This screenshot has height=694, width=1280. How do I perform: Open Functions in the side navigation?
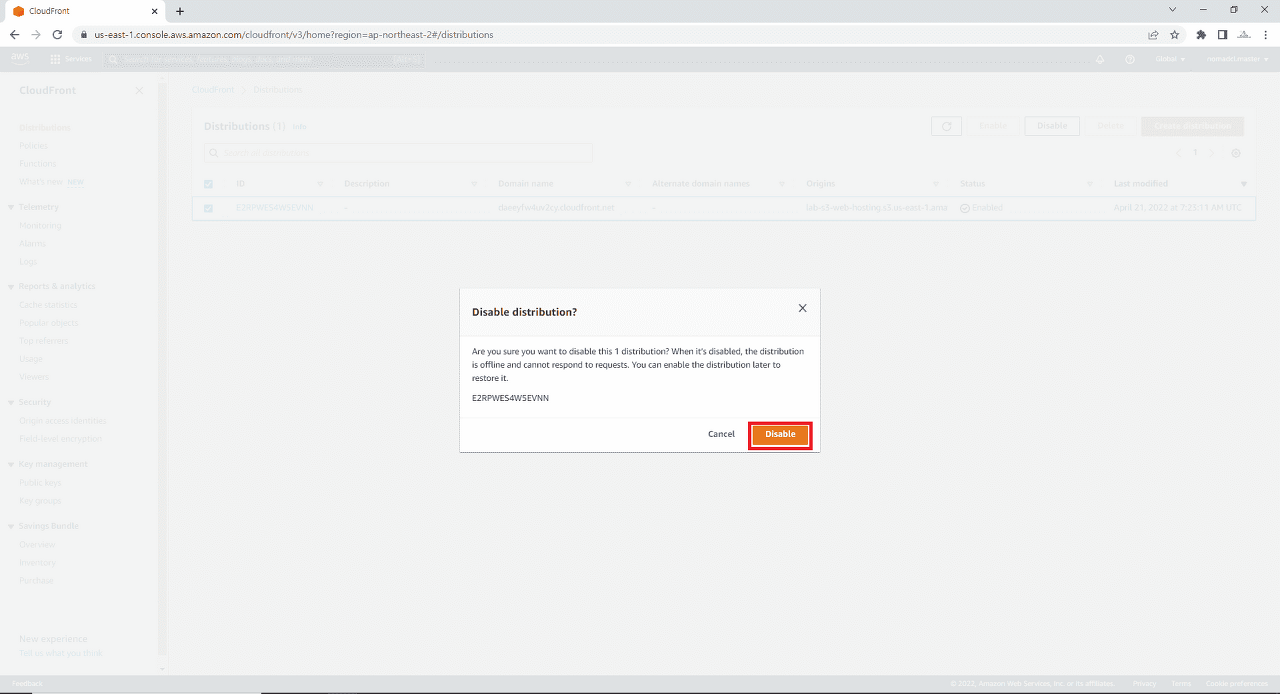coord(38,164)
